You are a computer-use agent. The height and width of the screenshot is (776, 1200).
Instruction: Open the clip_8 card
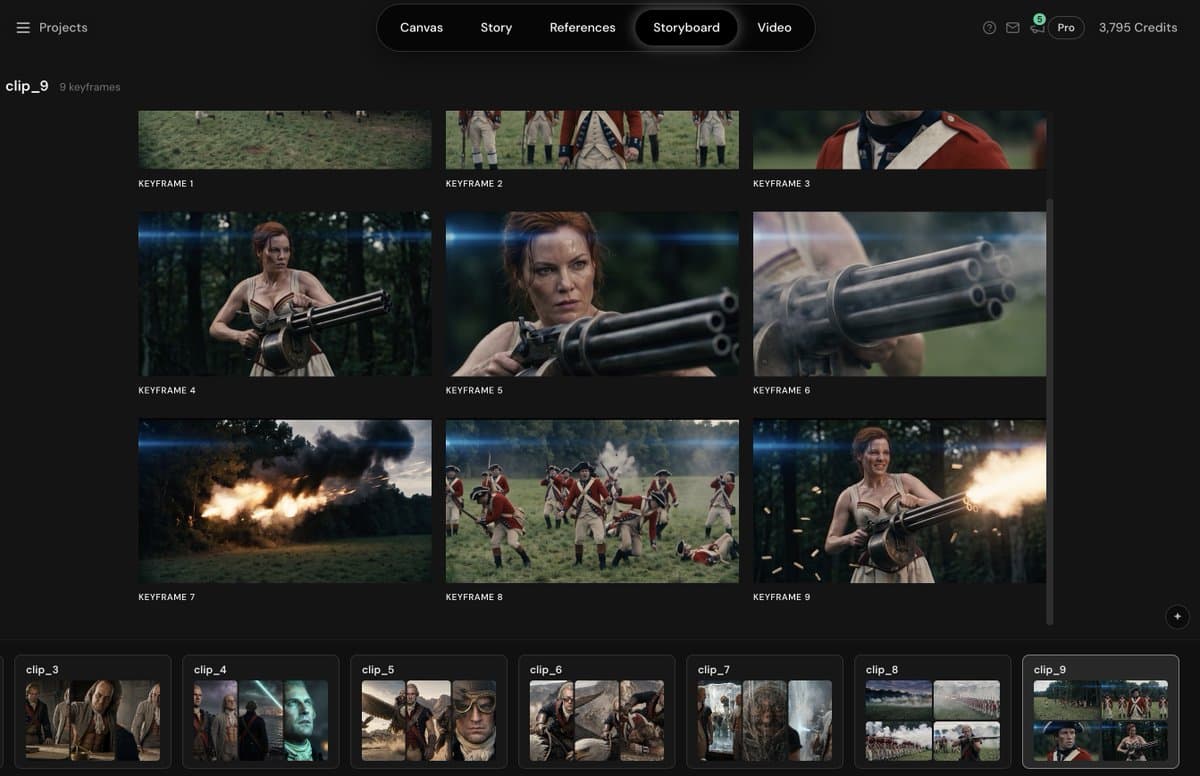(933, 711)
